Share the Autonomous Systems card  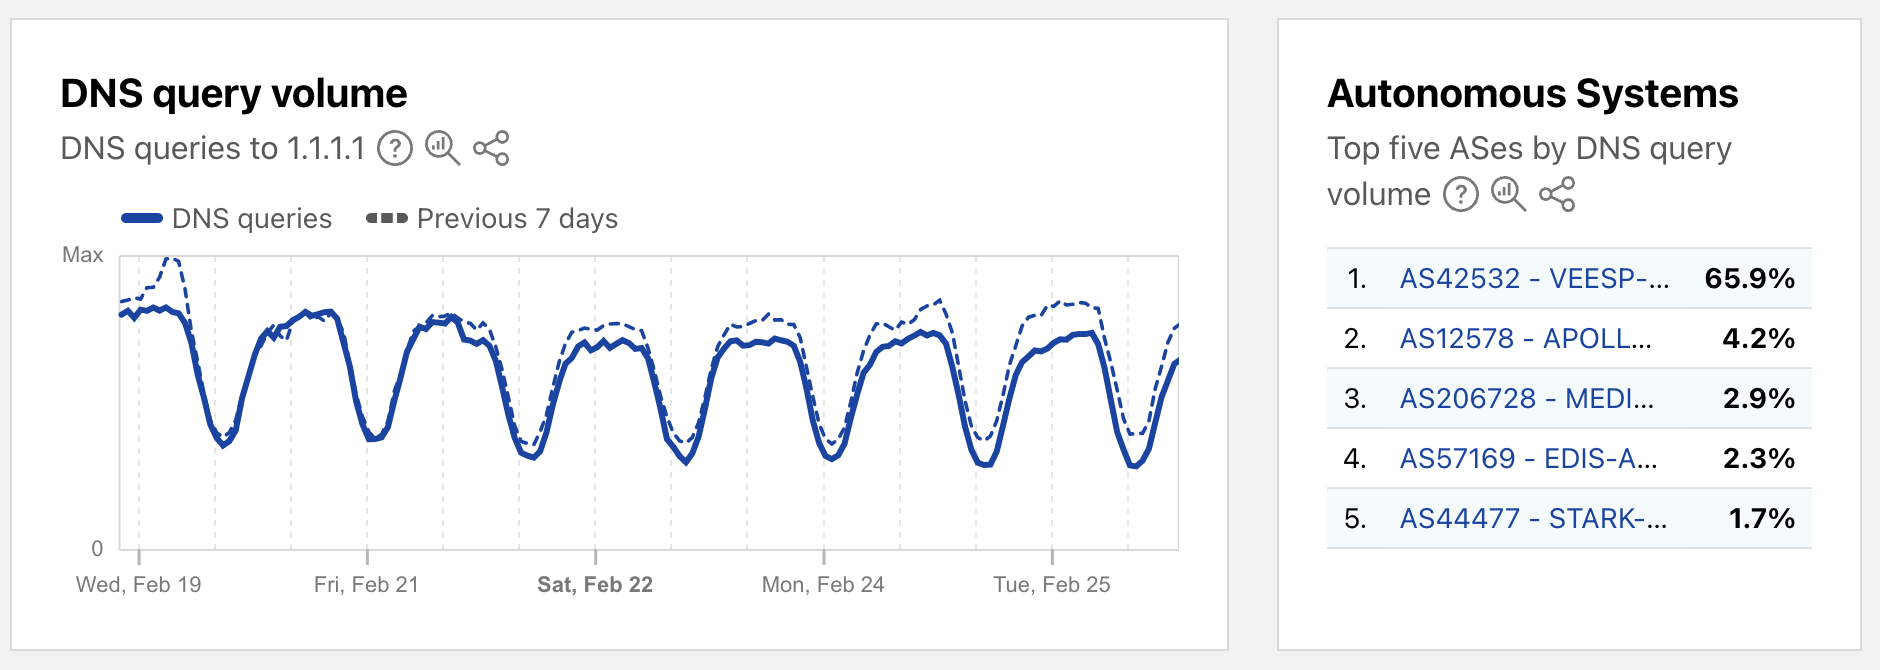(x=1557, y=194)
